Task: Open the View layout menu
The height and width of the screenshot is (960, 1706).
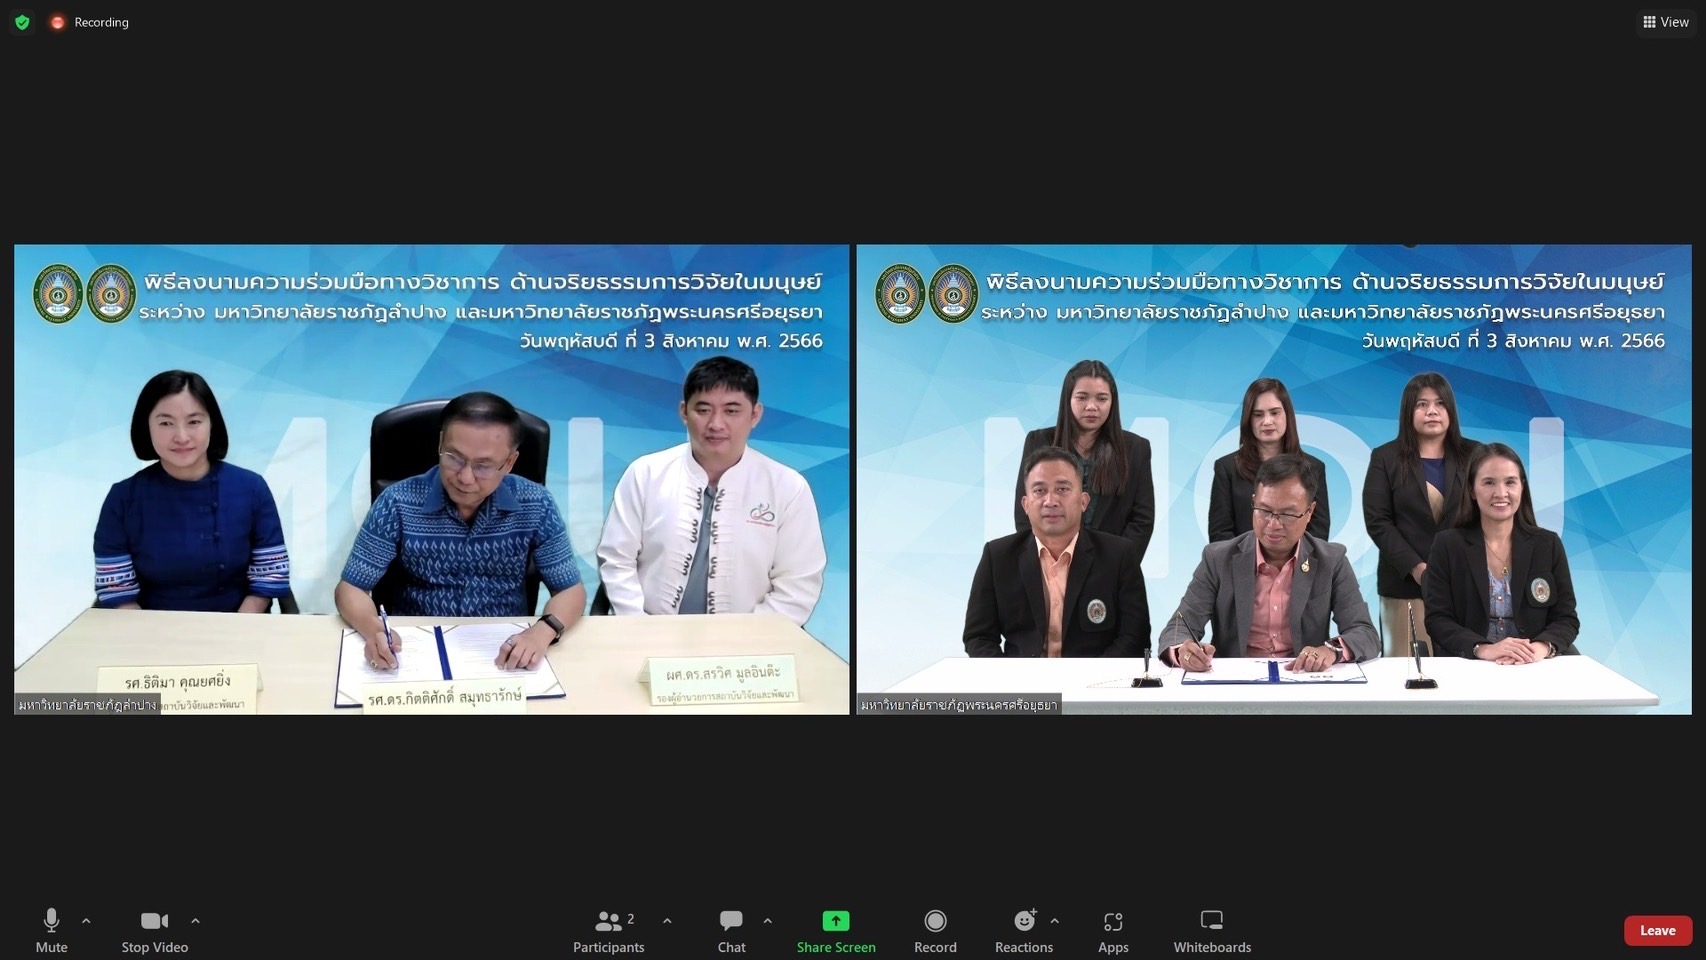Action: pyautogui.click(x=1666, y=22)
